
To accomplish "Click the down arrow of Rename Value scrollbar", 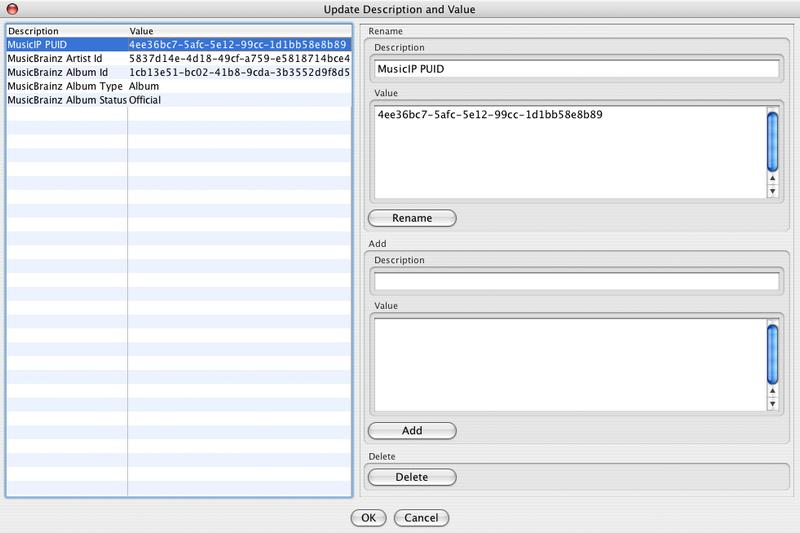I will pos(772,191).
